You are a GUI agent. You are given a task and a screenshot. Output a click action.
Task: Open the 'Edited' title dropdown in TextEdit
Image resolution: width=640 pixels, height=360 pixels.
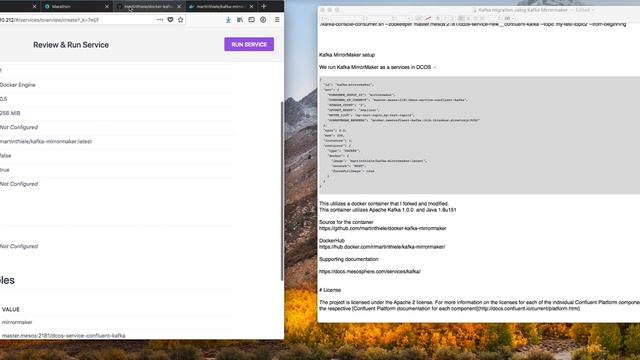[584, 10]
